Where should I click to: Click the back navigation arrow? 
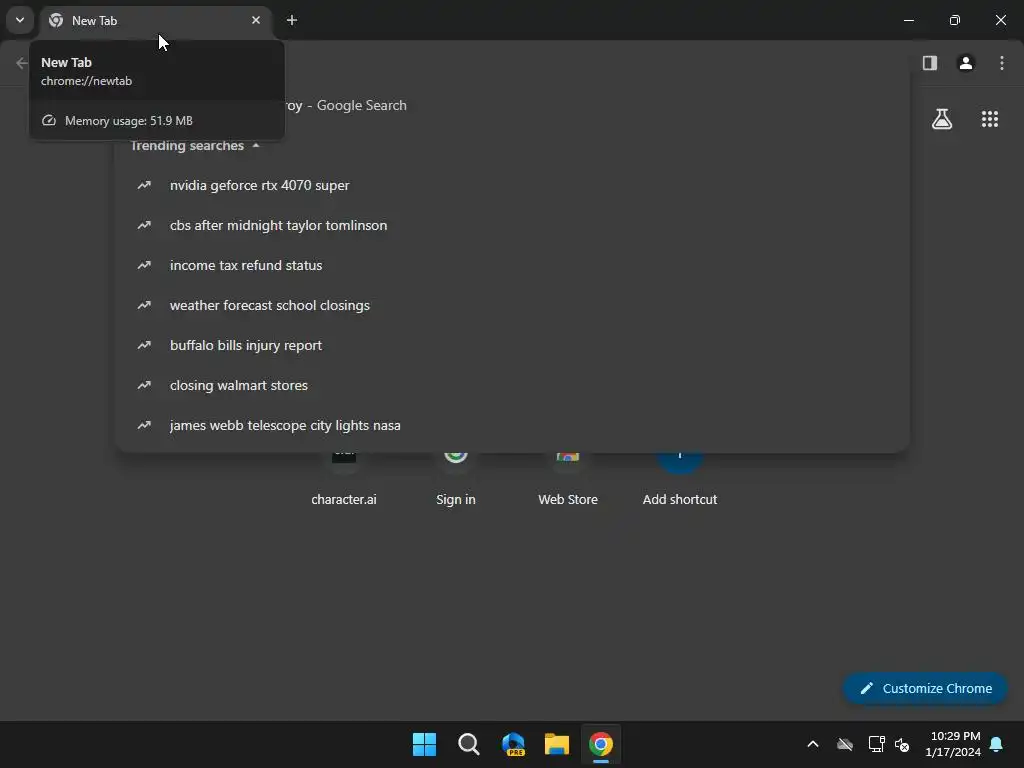coord(22,63)
